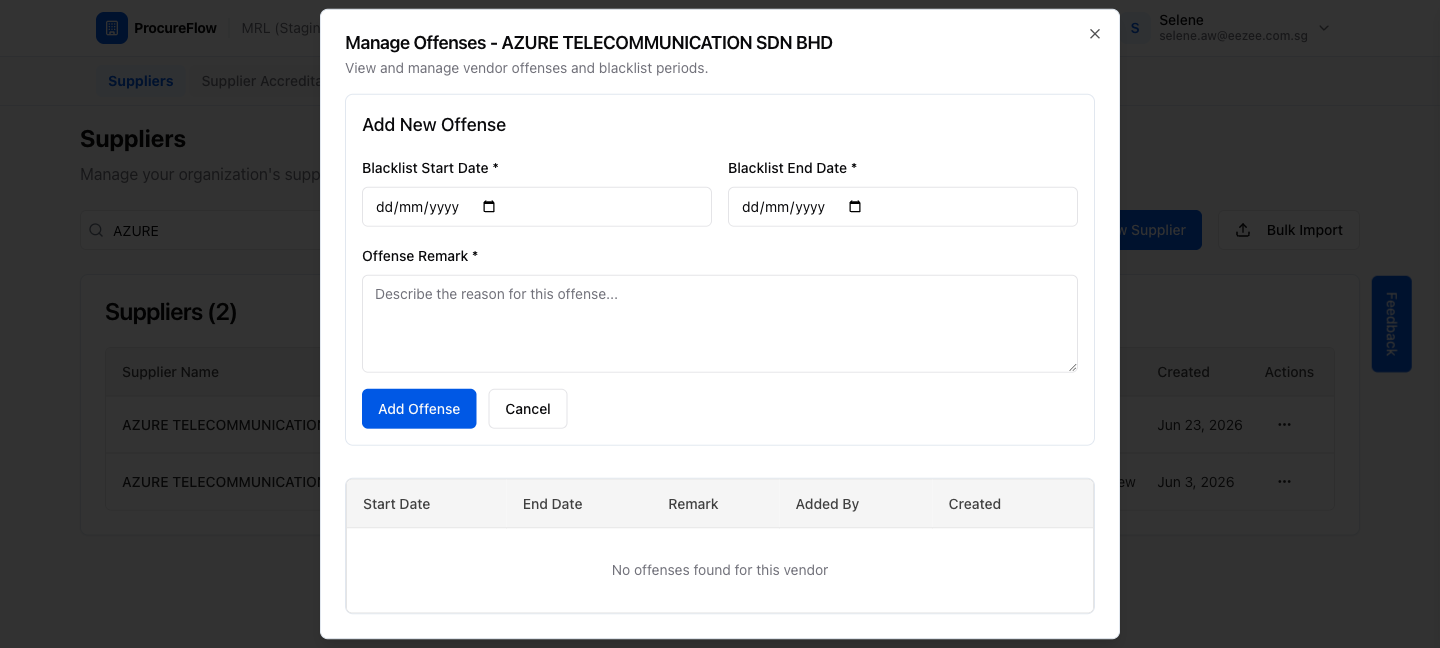The image size is (1440, 648).
Task: Click the Cancel button
Action: pos(528,409)
